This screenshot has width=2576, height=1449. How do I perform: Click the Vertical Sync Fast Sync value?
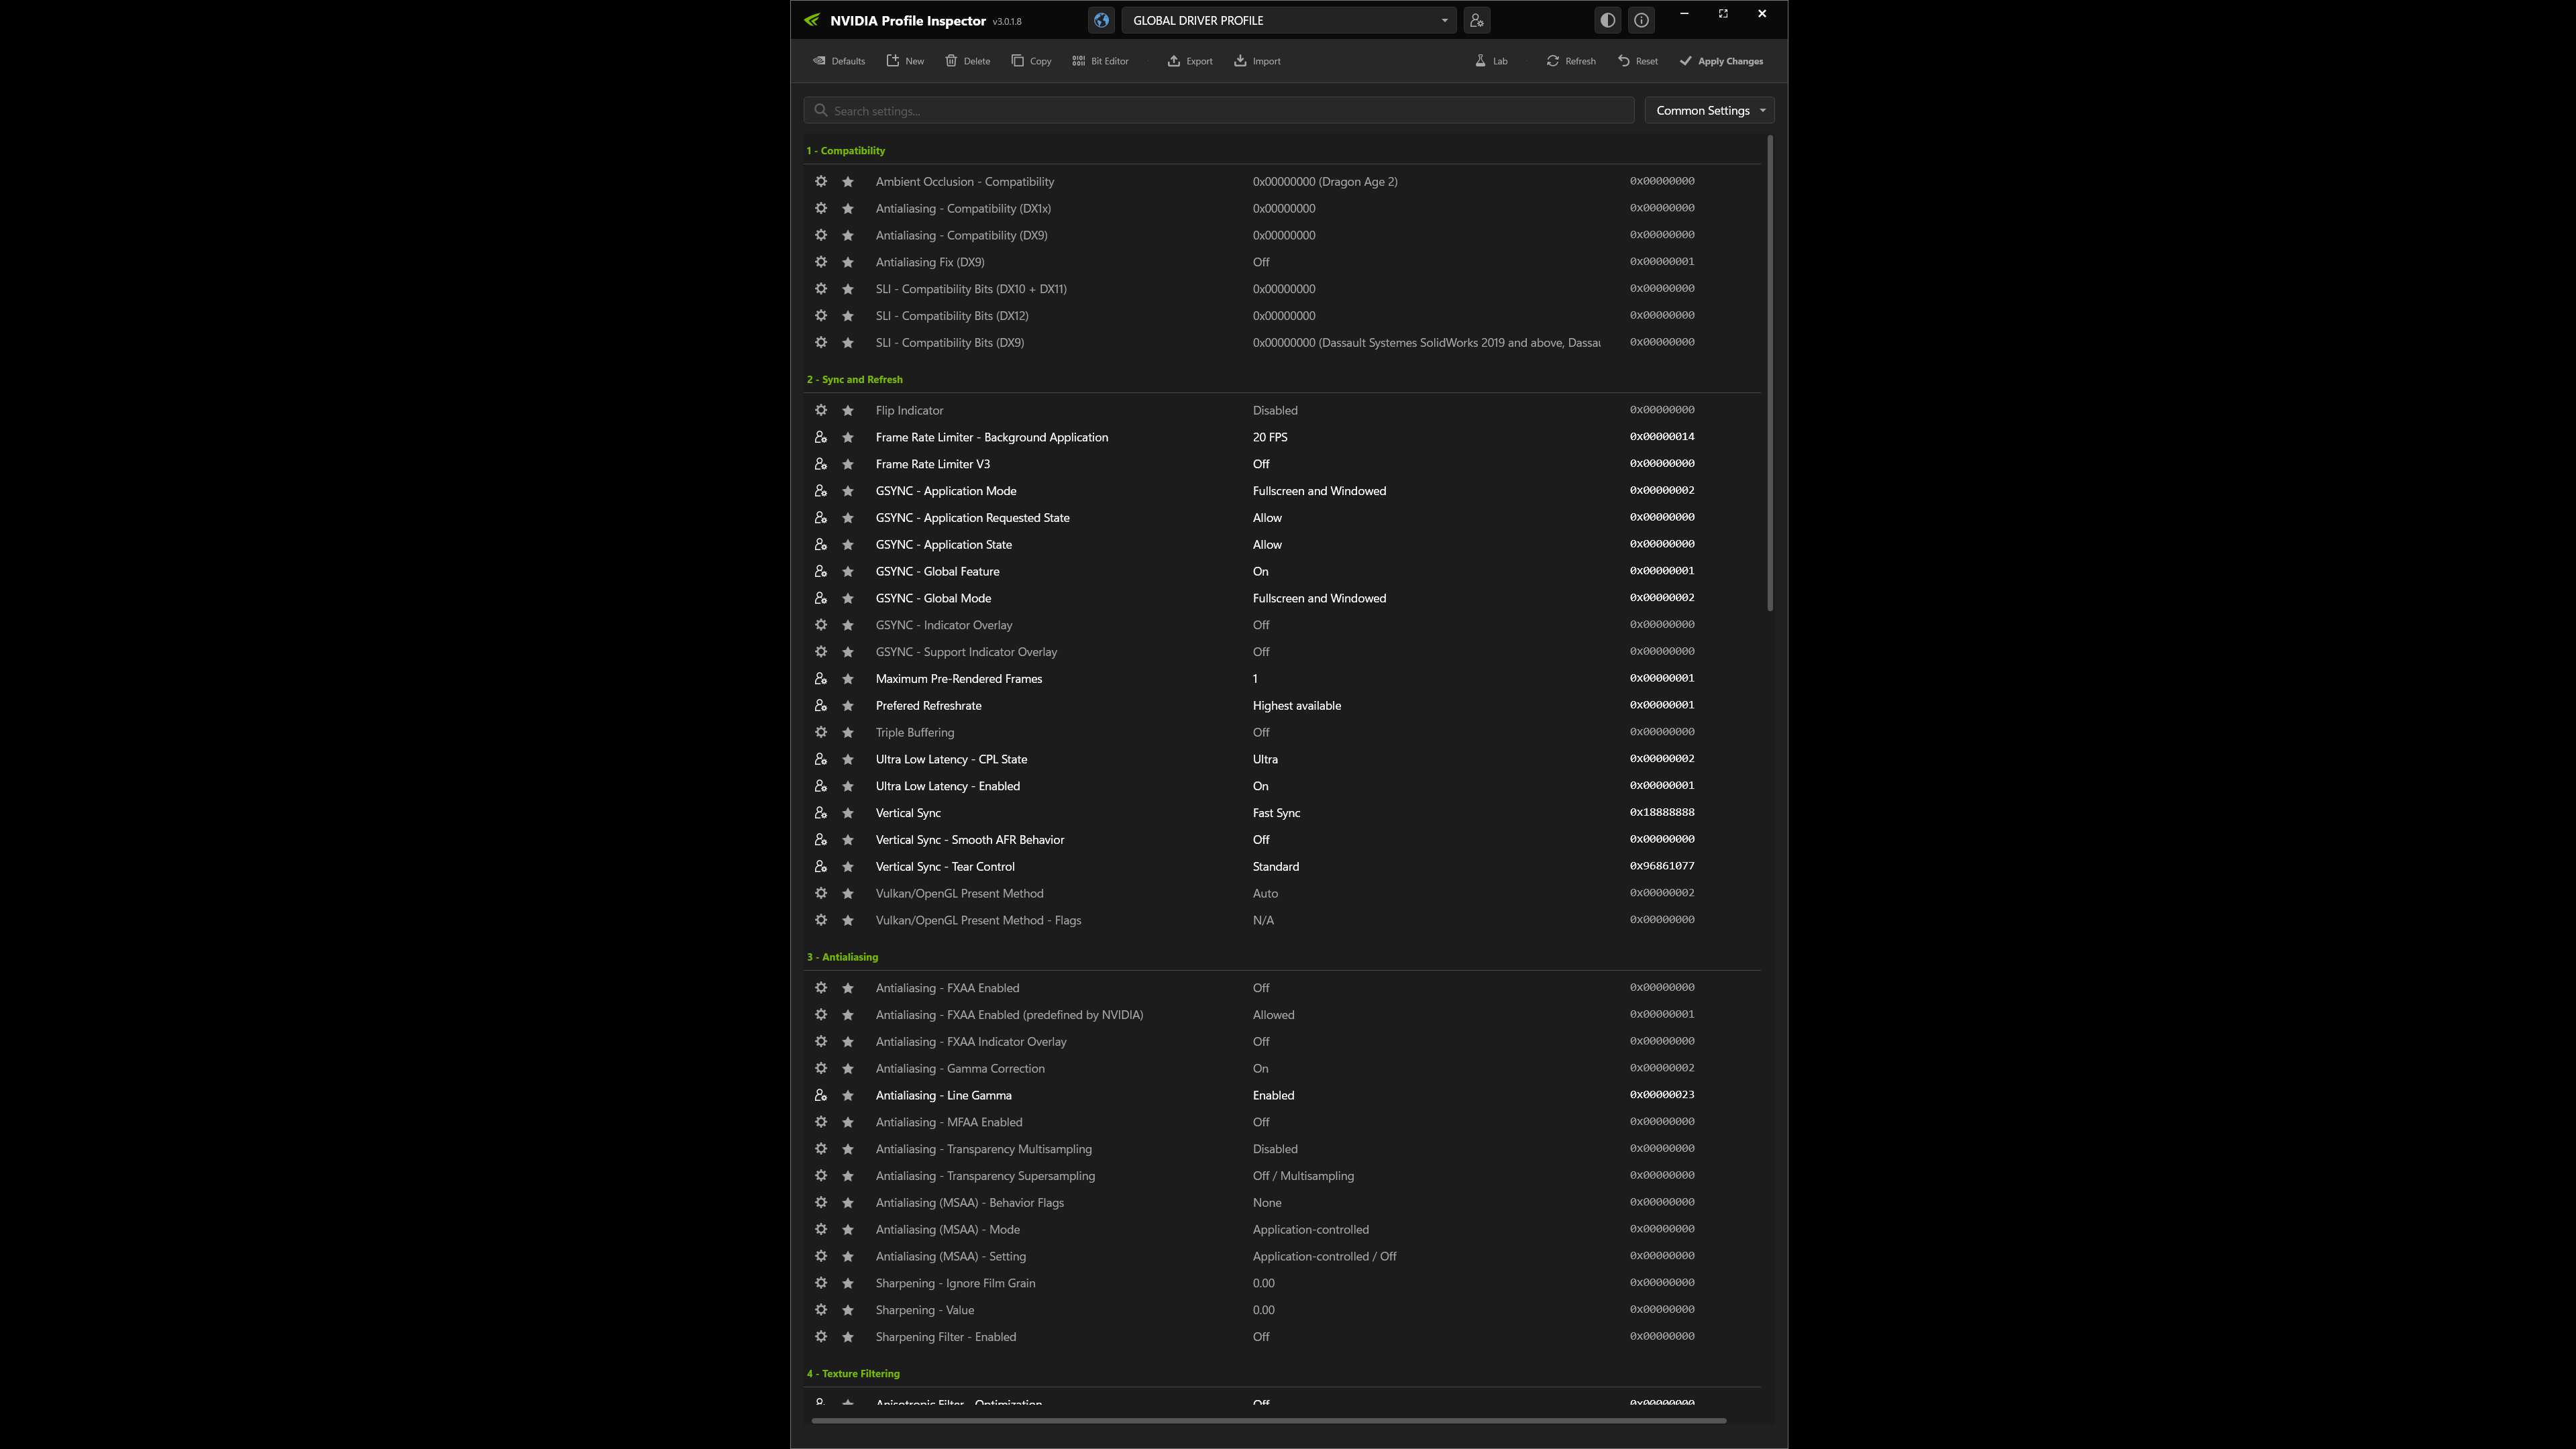1276,813
